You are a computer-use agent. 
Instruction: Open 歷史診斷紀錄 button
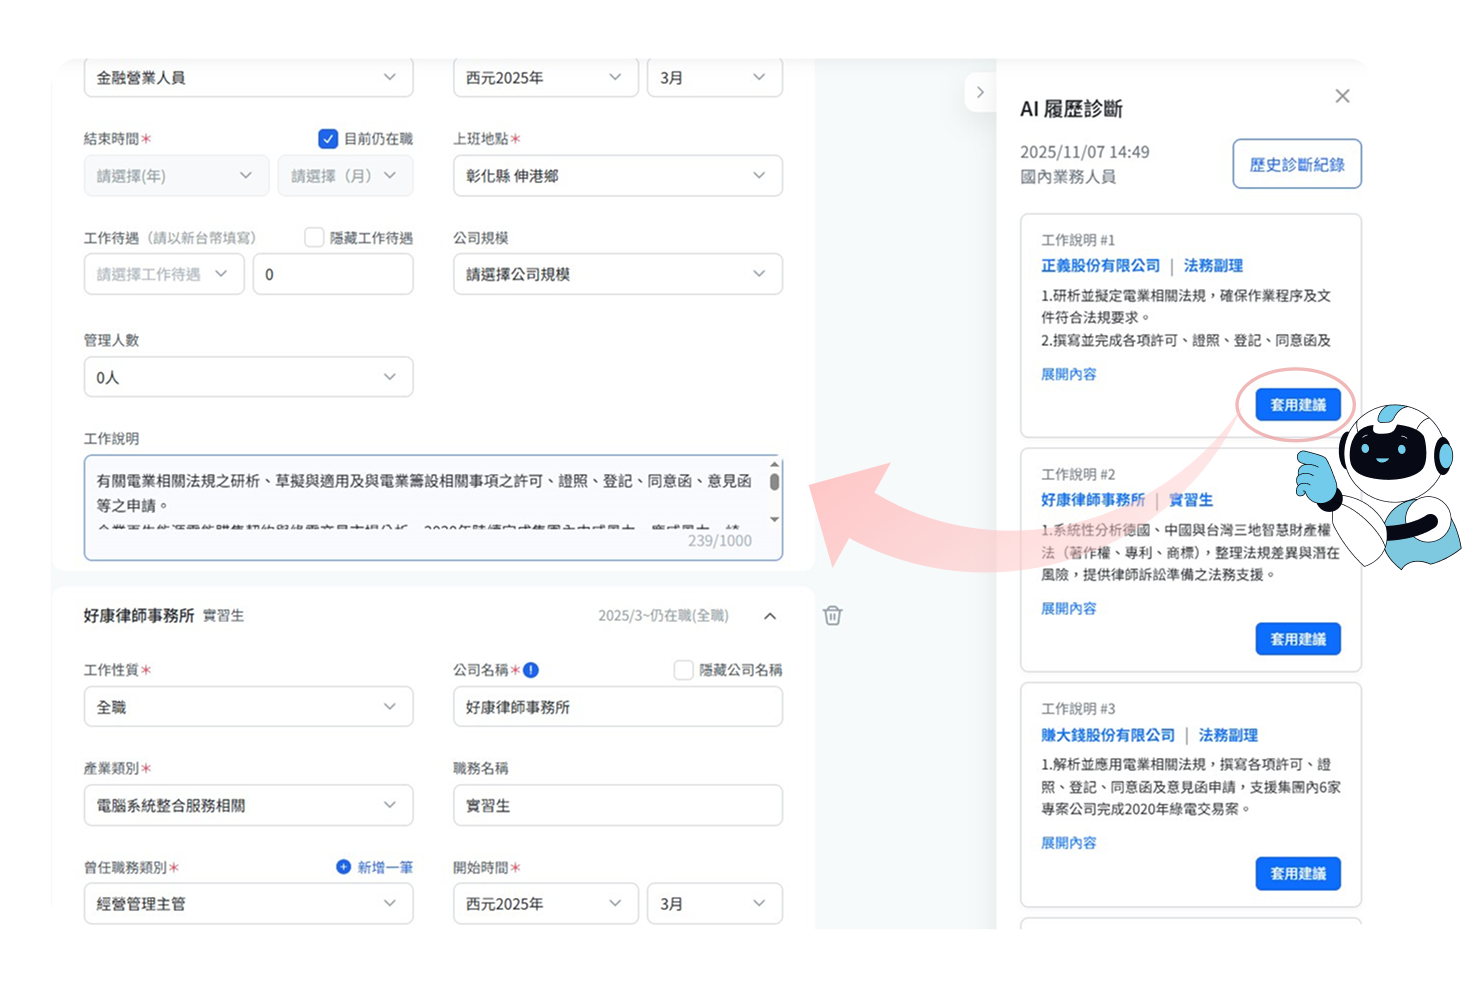(x=1296, y=164)
